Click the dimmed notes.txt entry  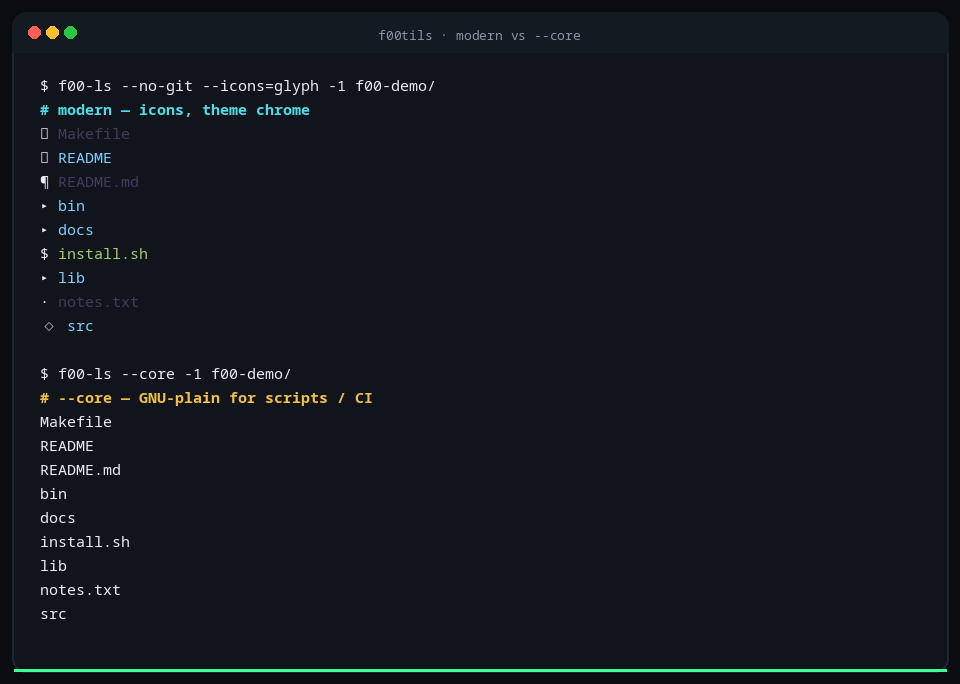(x=98, y=302)
